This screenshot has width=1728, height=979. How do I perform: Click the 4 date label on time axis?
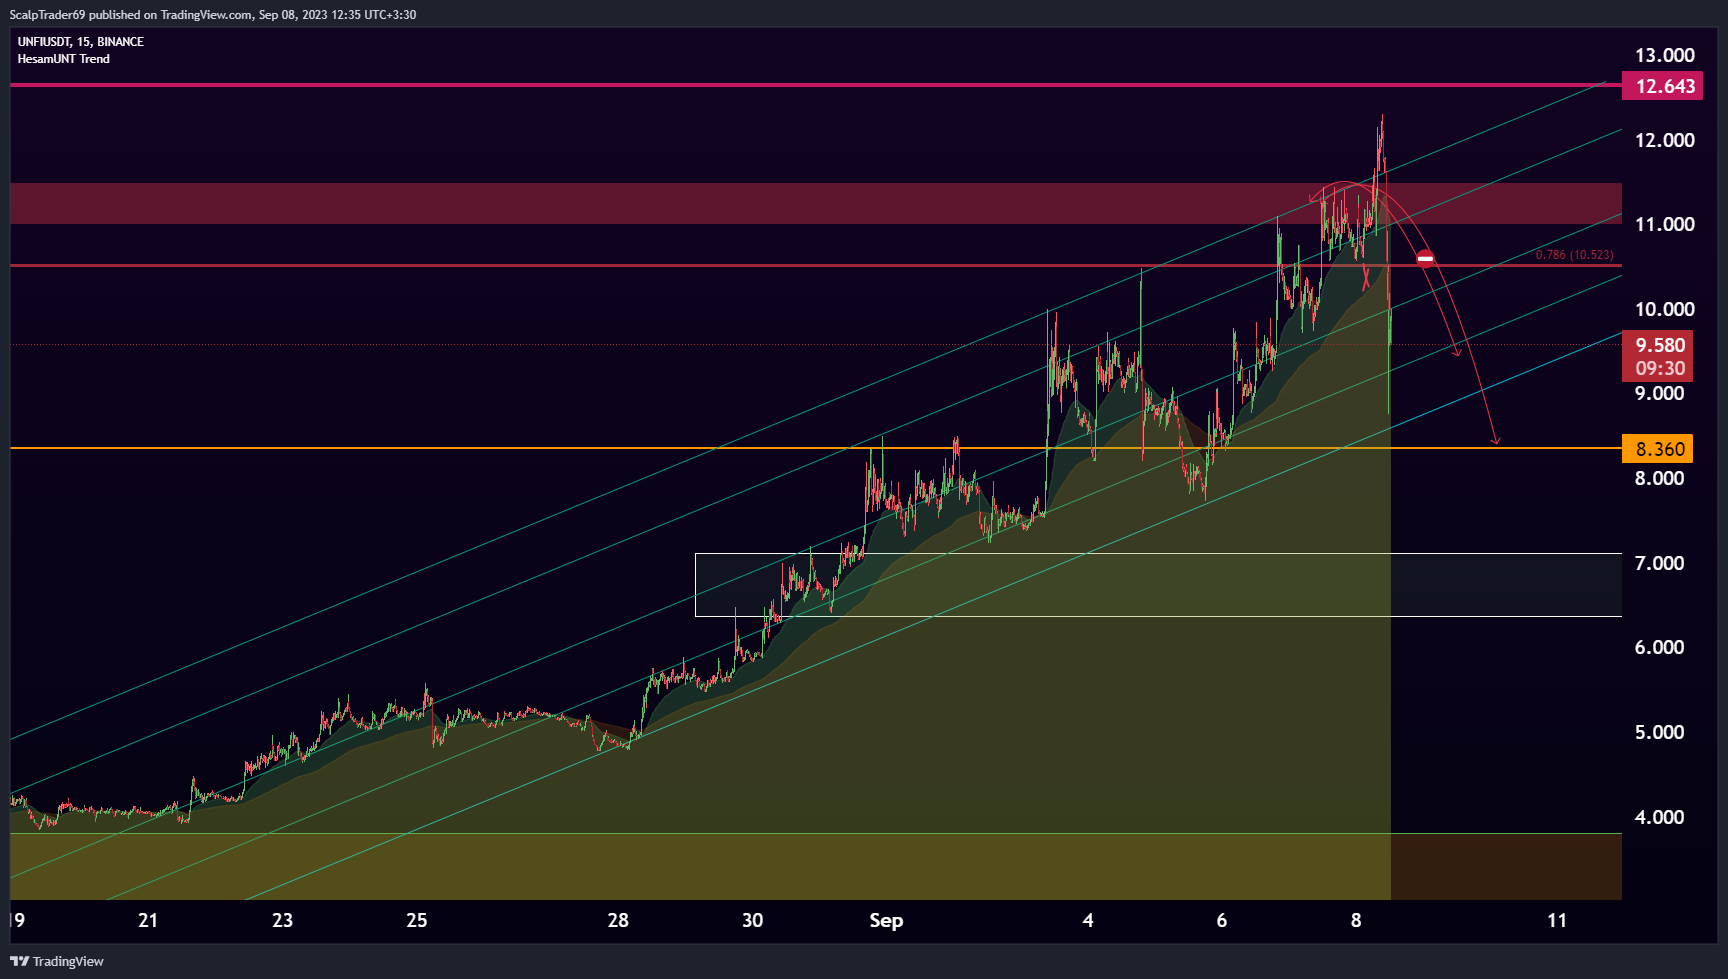(1088, 920)
